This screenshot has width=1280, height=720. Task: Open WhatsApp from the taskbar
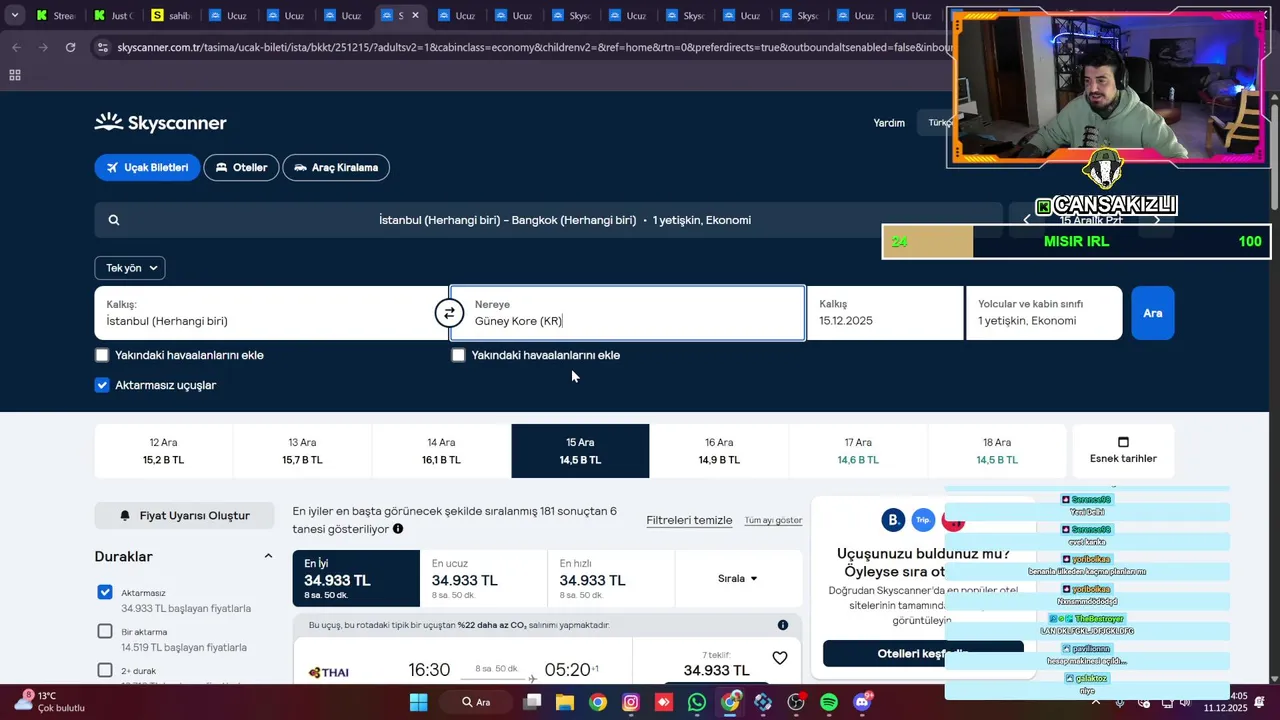click(x=697, y=702)
